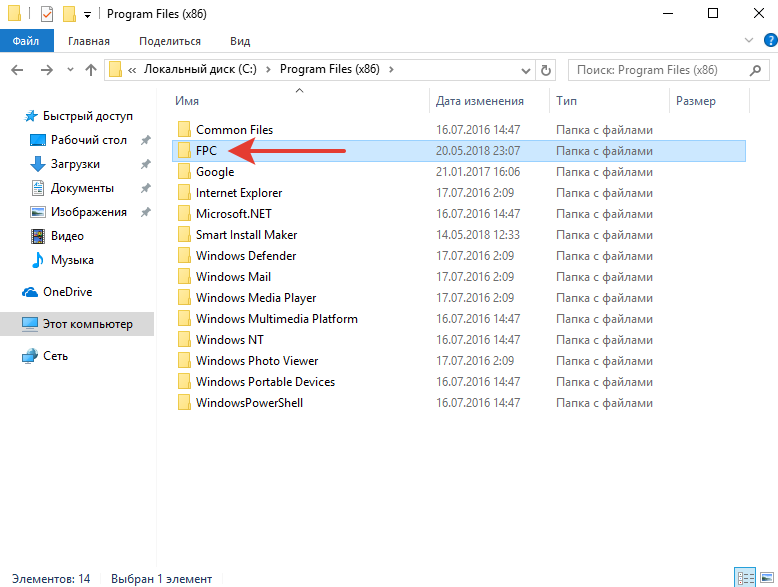The width and height of the screenshot is (778, 587).
Task: Open Документы in the sidebar
Action: (x=82, y=188)
